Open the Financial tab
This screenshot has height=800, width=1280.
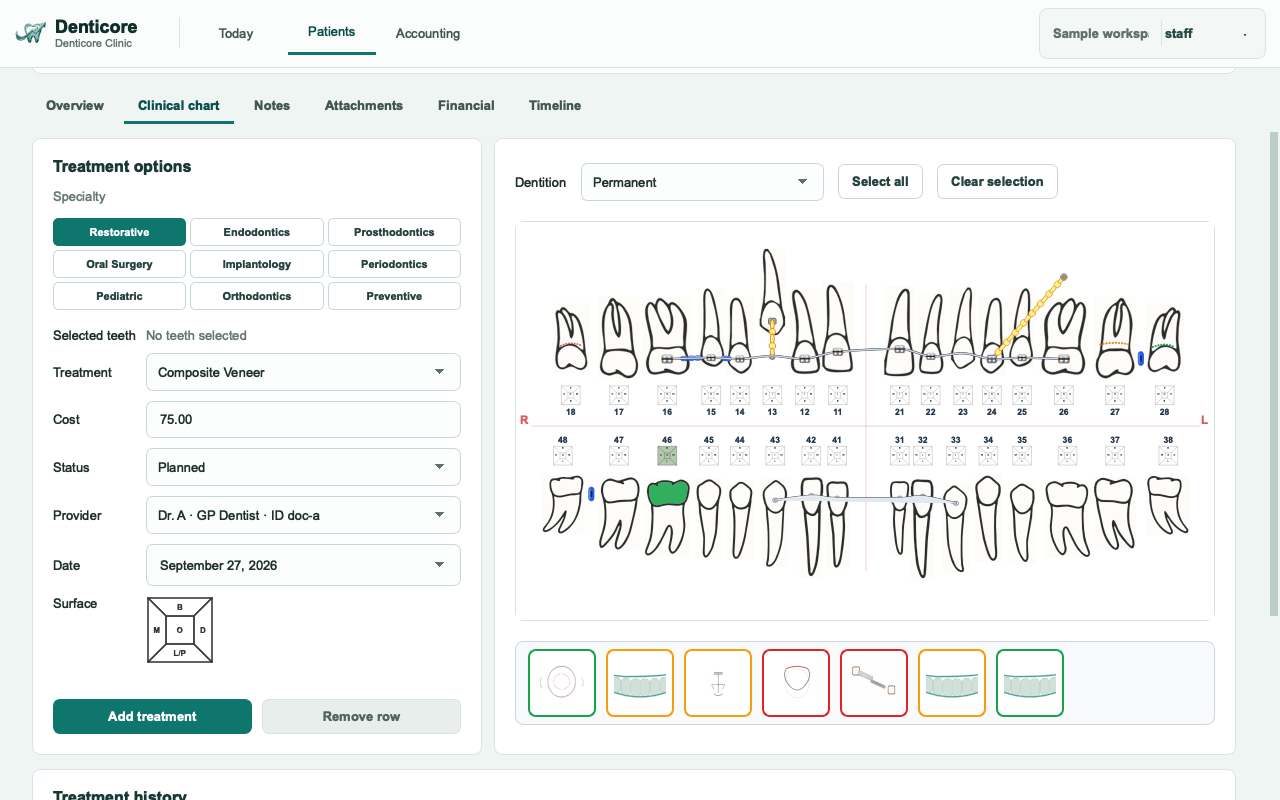pyautogui.click(x=466, y=105)
